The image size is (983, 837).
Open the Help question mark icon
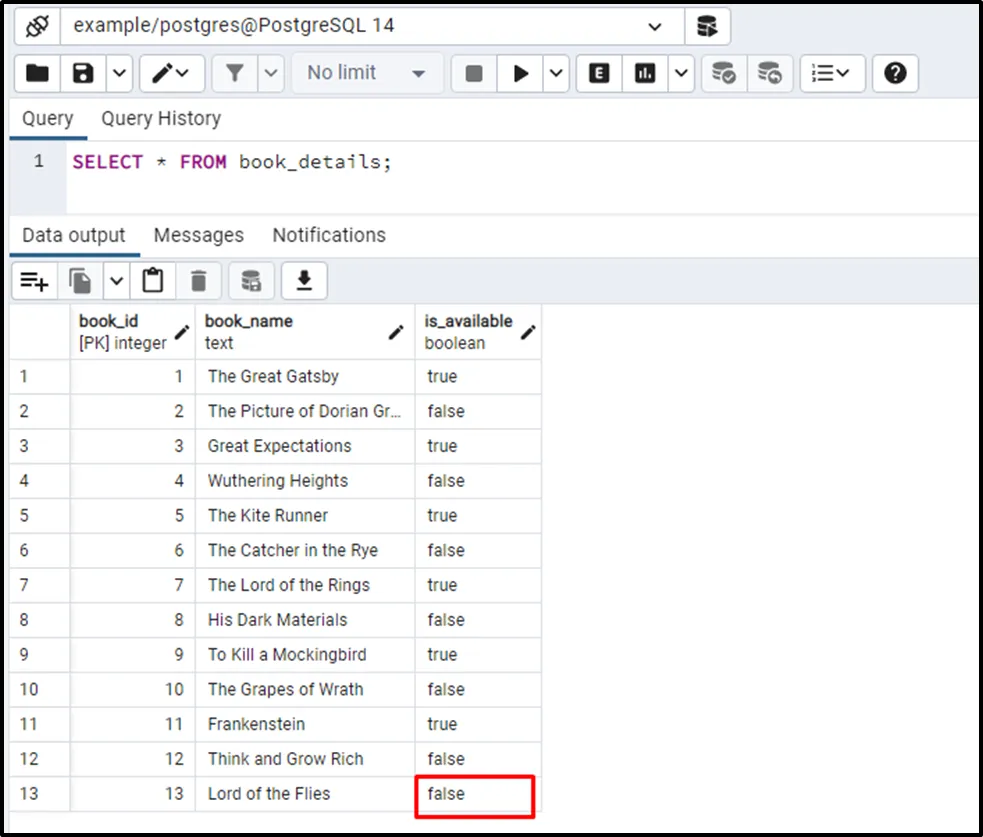point(895,73)
